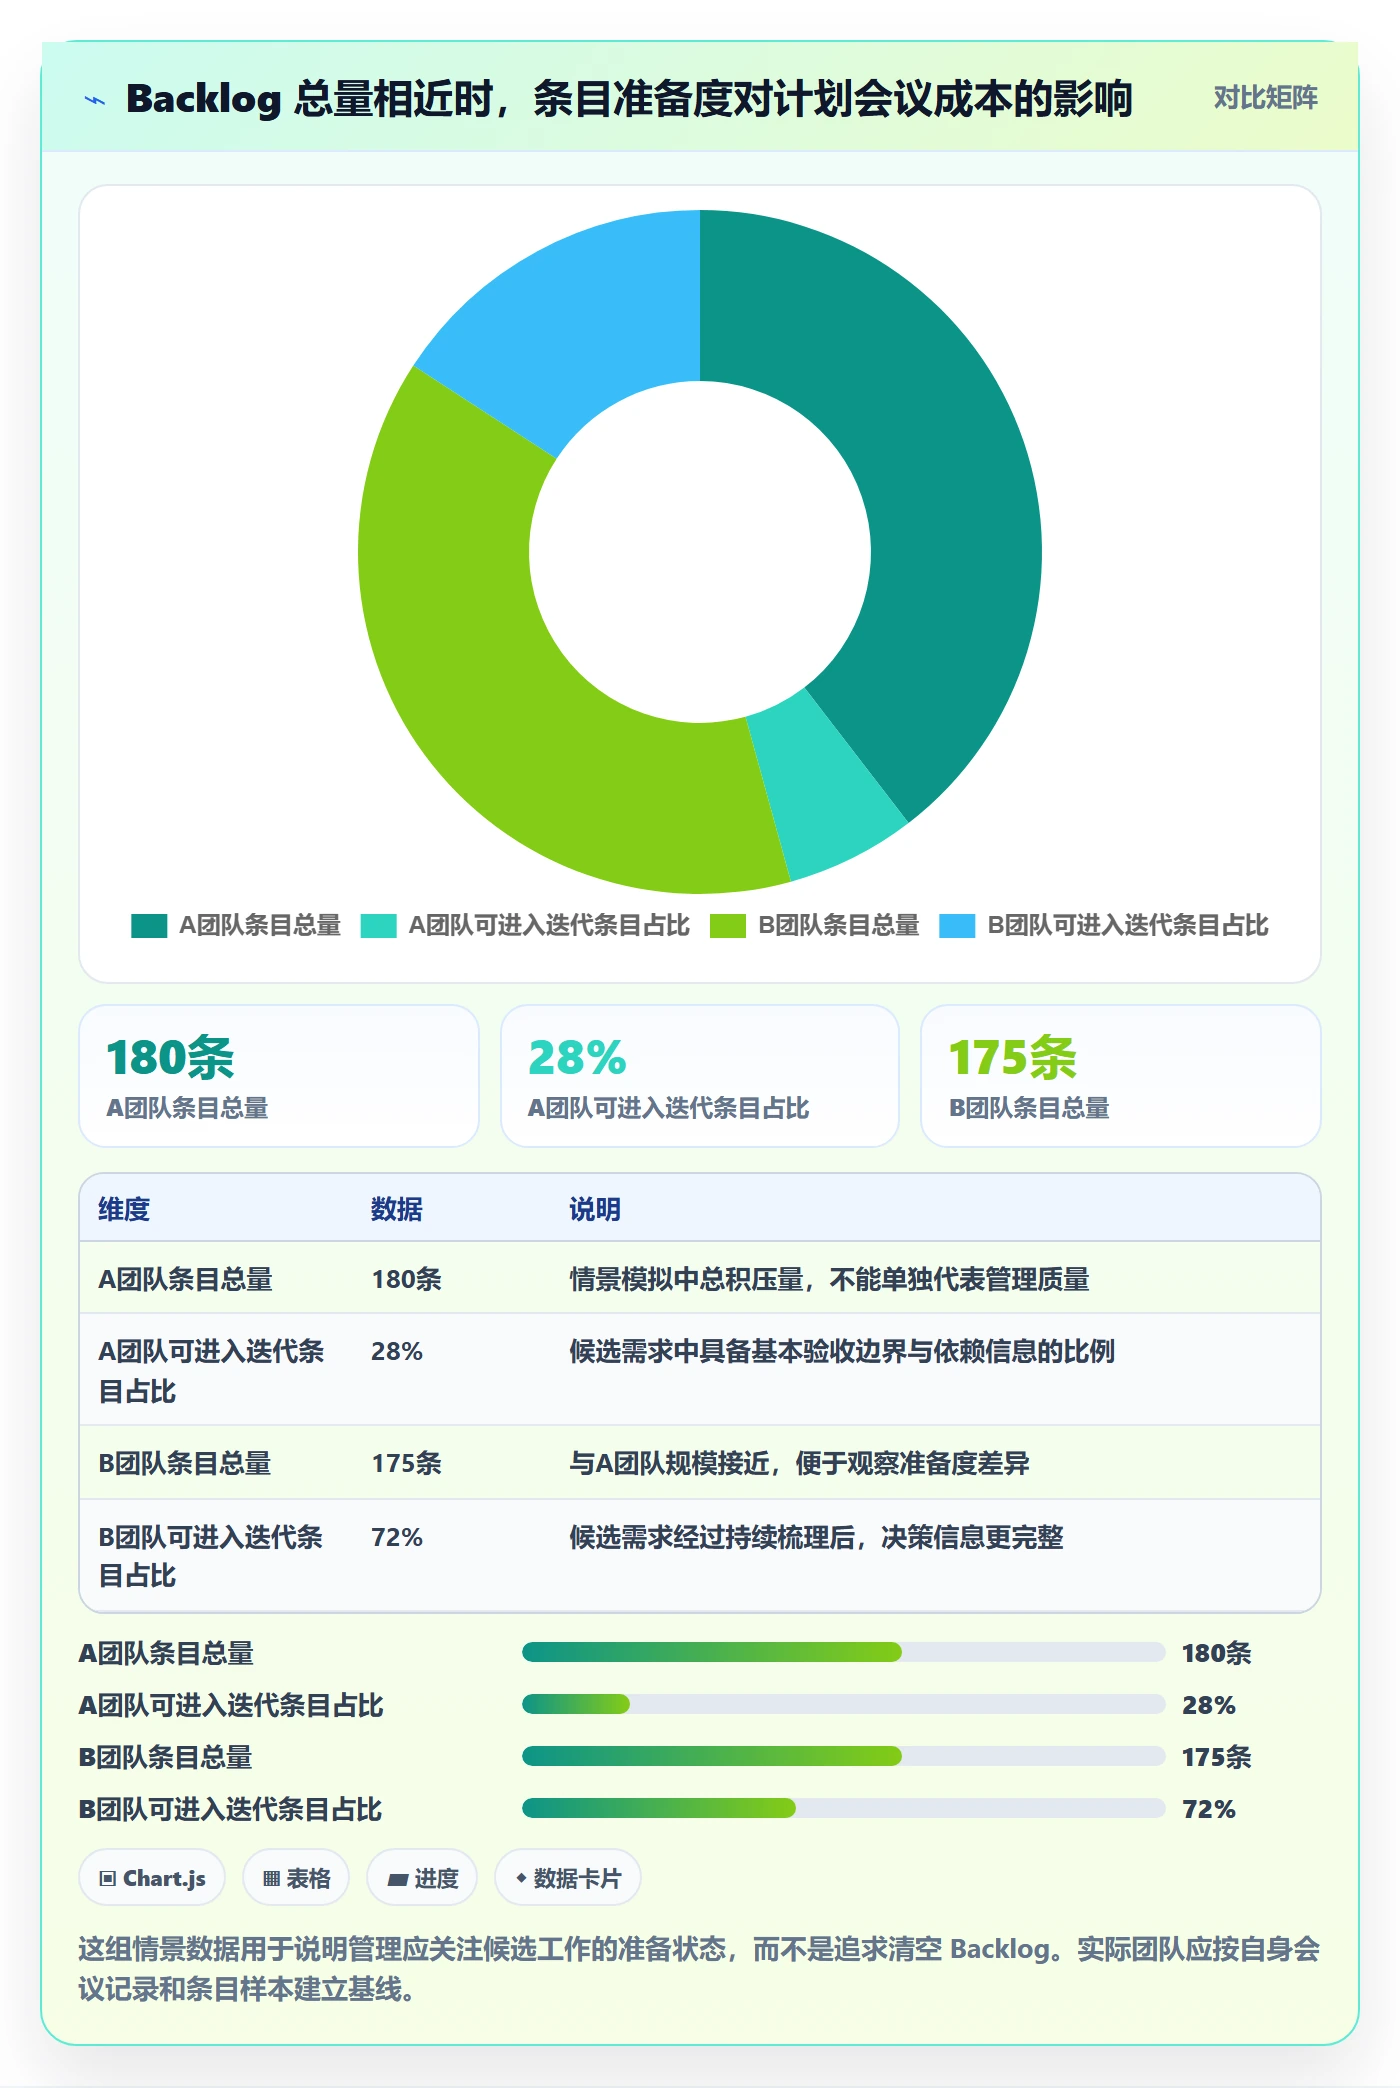Click the 表格 tag chip

point(296,1878)
